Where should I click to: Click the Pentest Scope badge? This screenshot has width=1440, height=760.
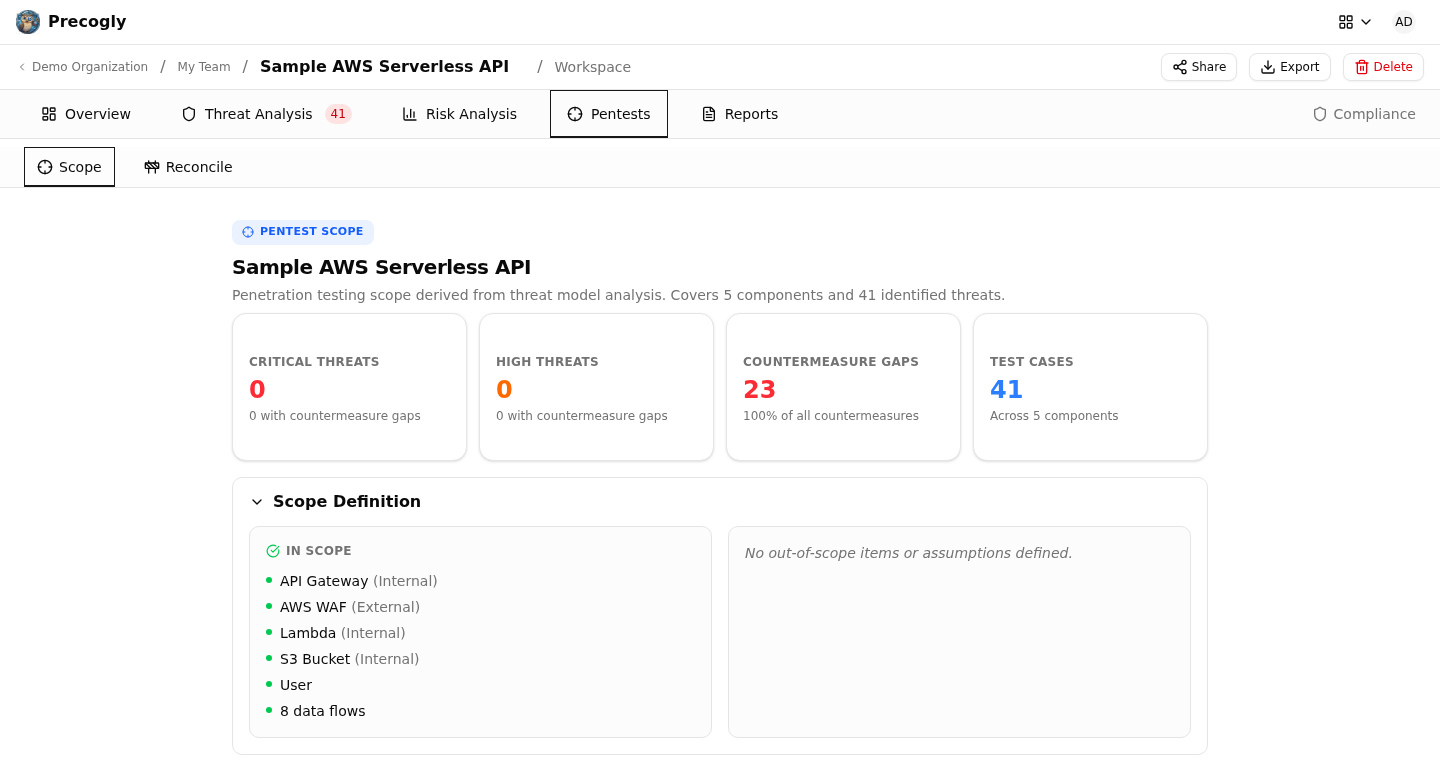(303, 232)
